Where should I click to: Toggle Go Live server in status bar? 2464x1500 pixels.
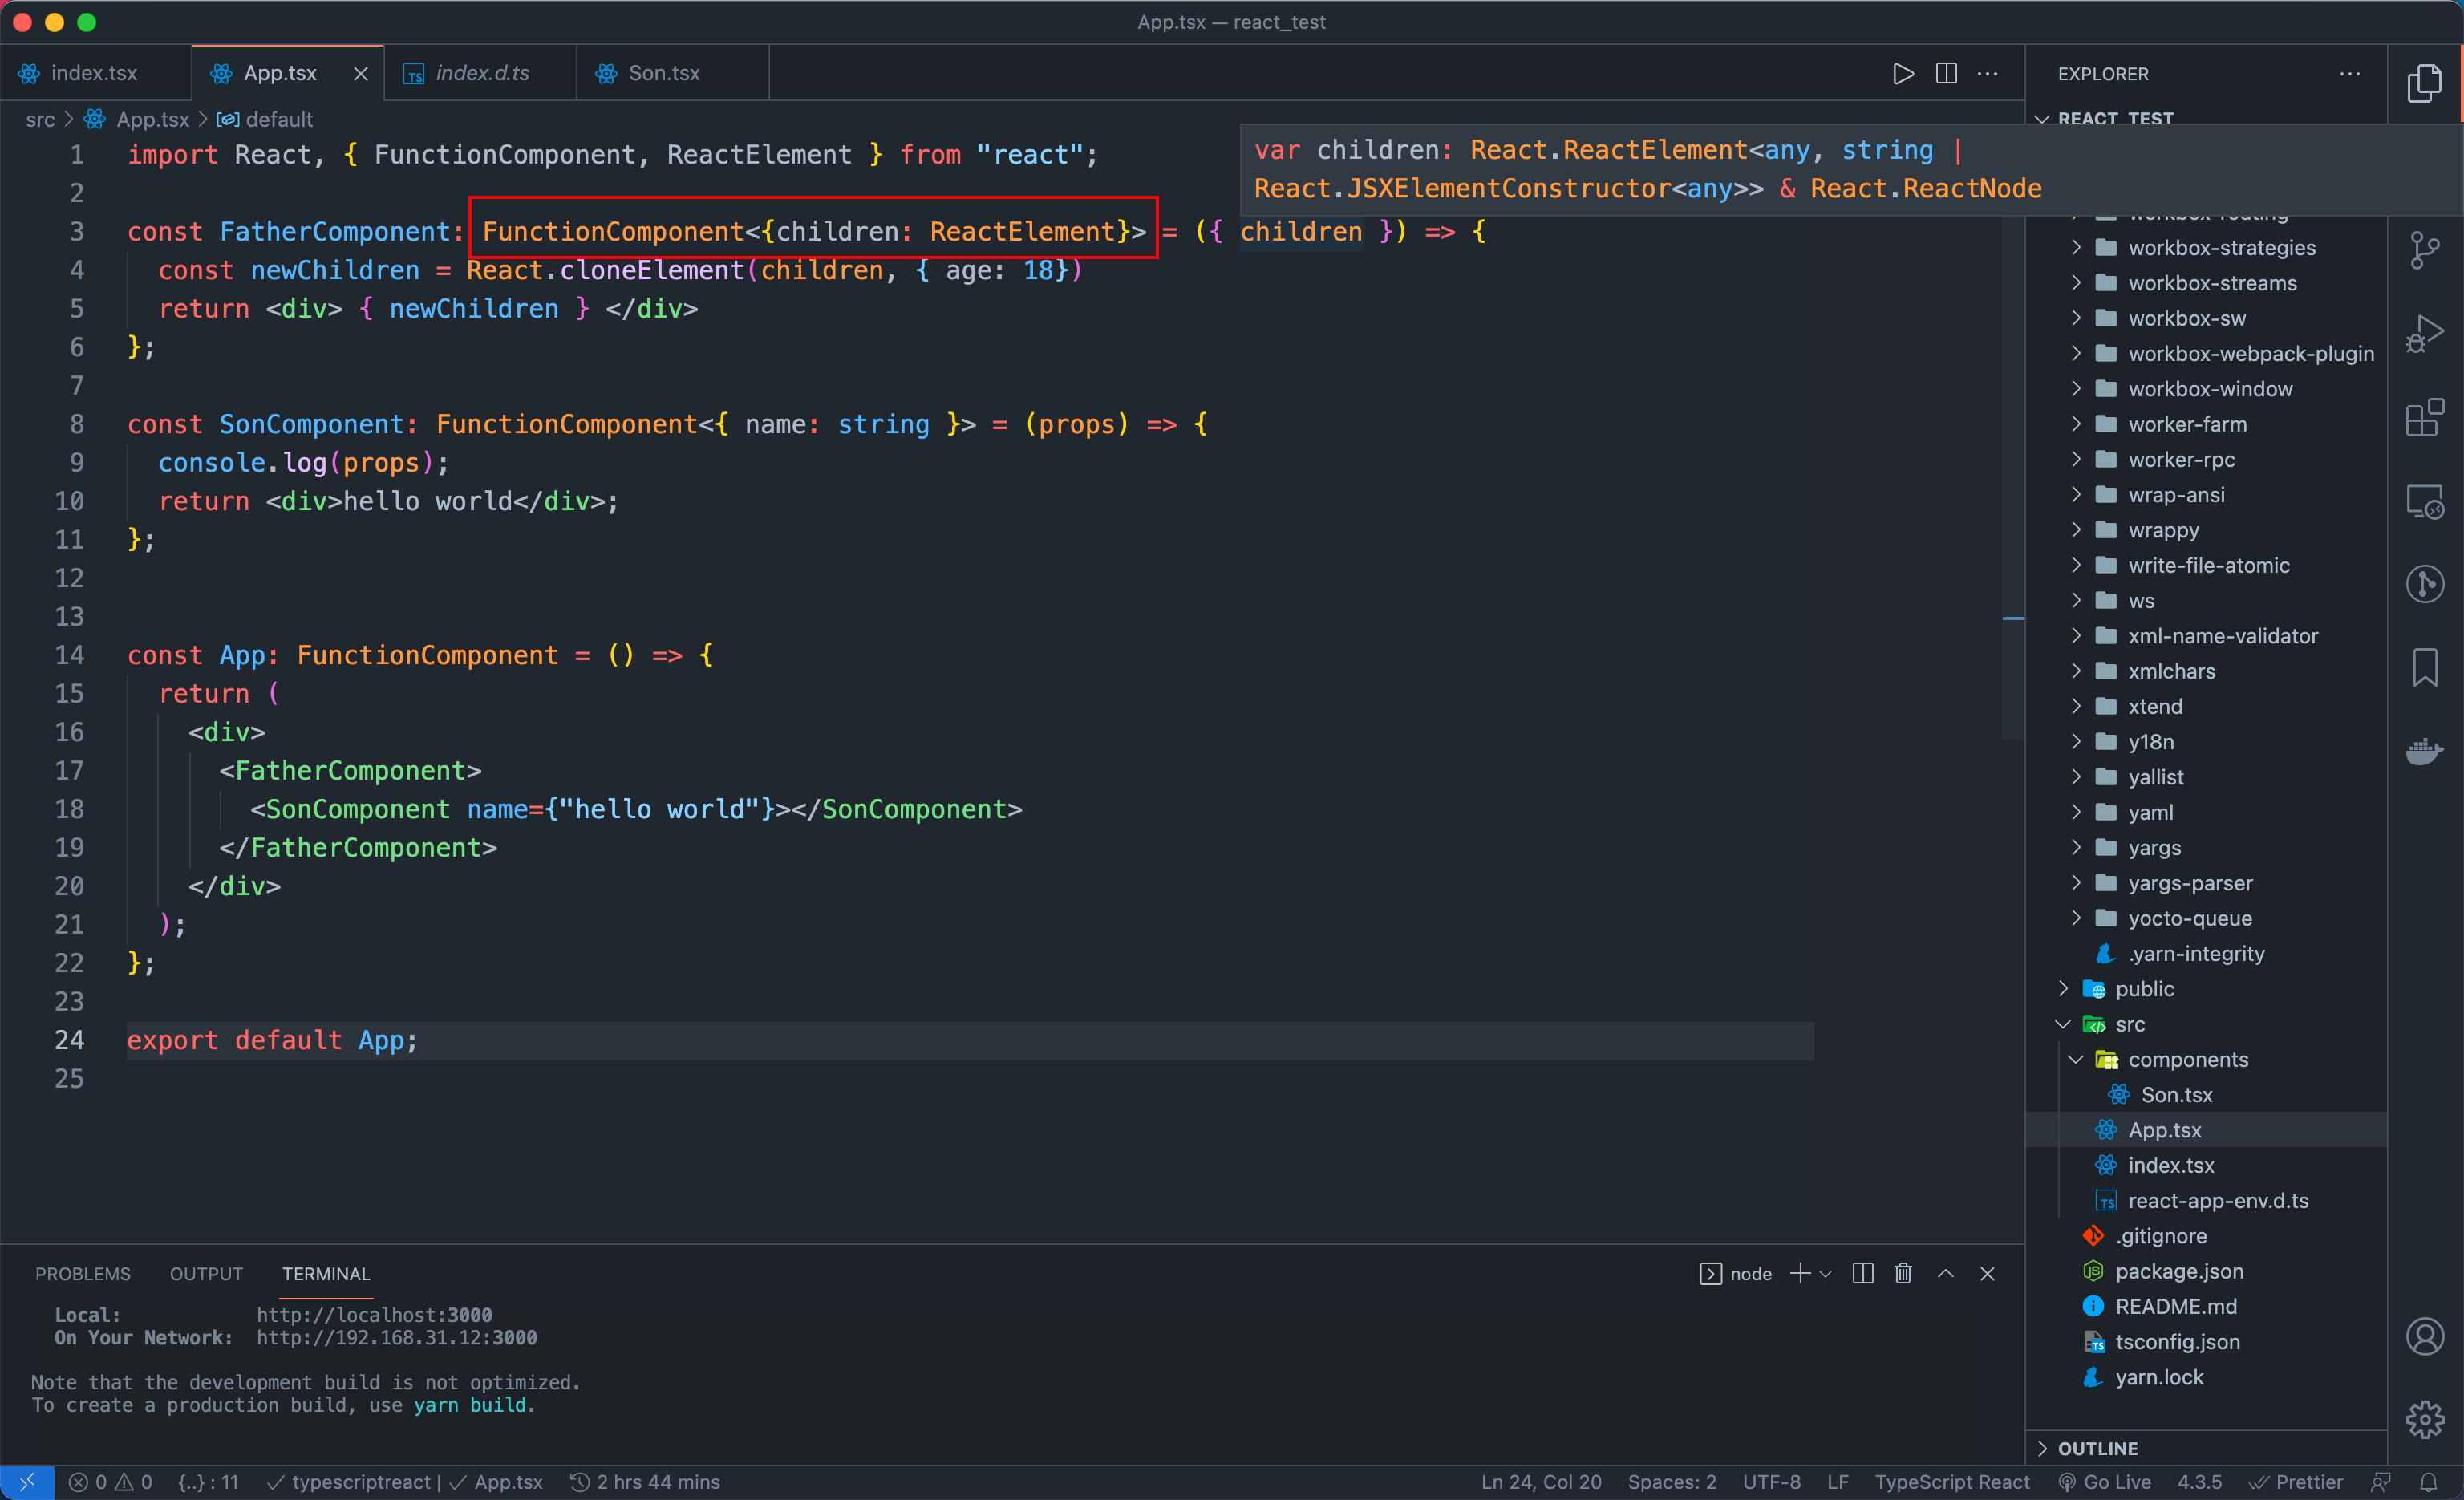pos(2105,1482)
